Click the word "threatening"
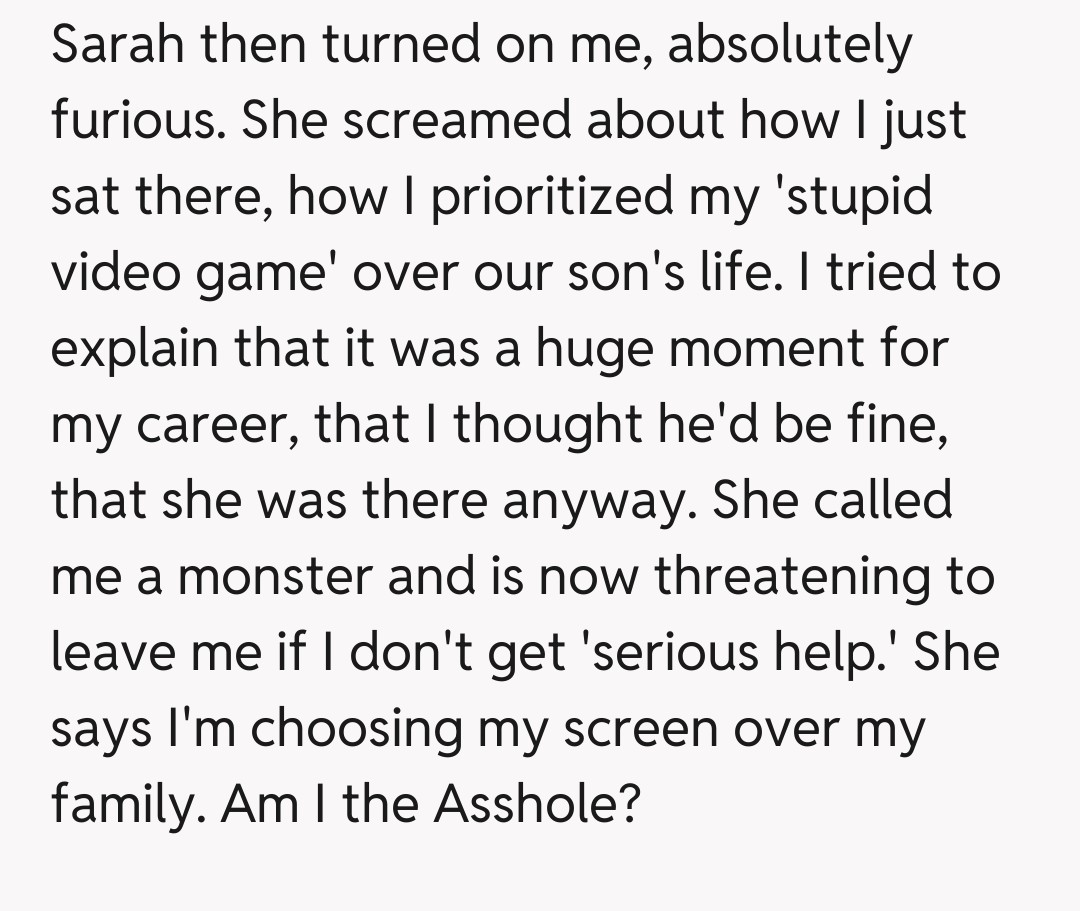Image resolution: width=1080 pixels, height=911 pixels. 783,576
